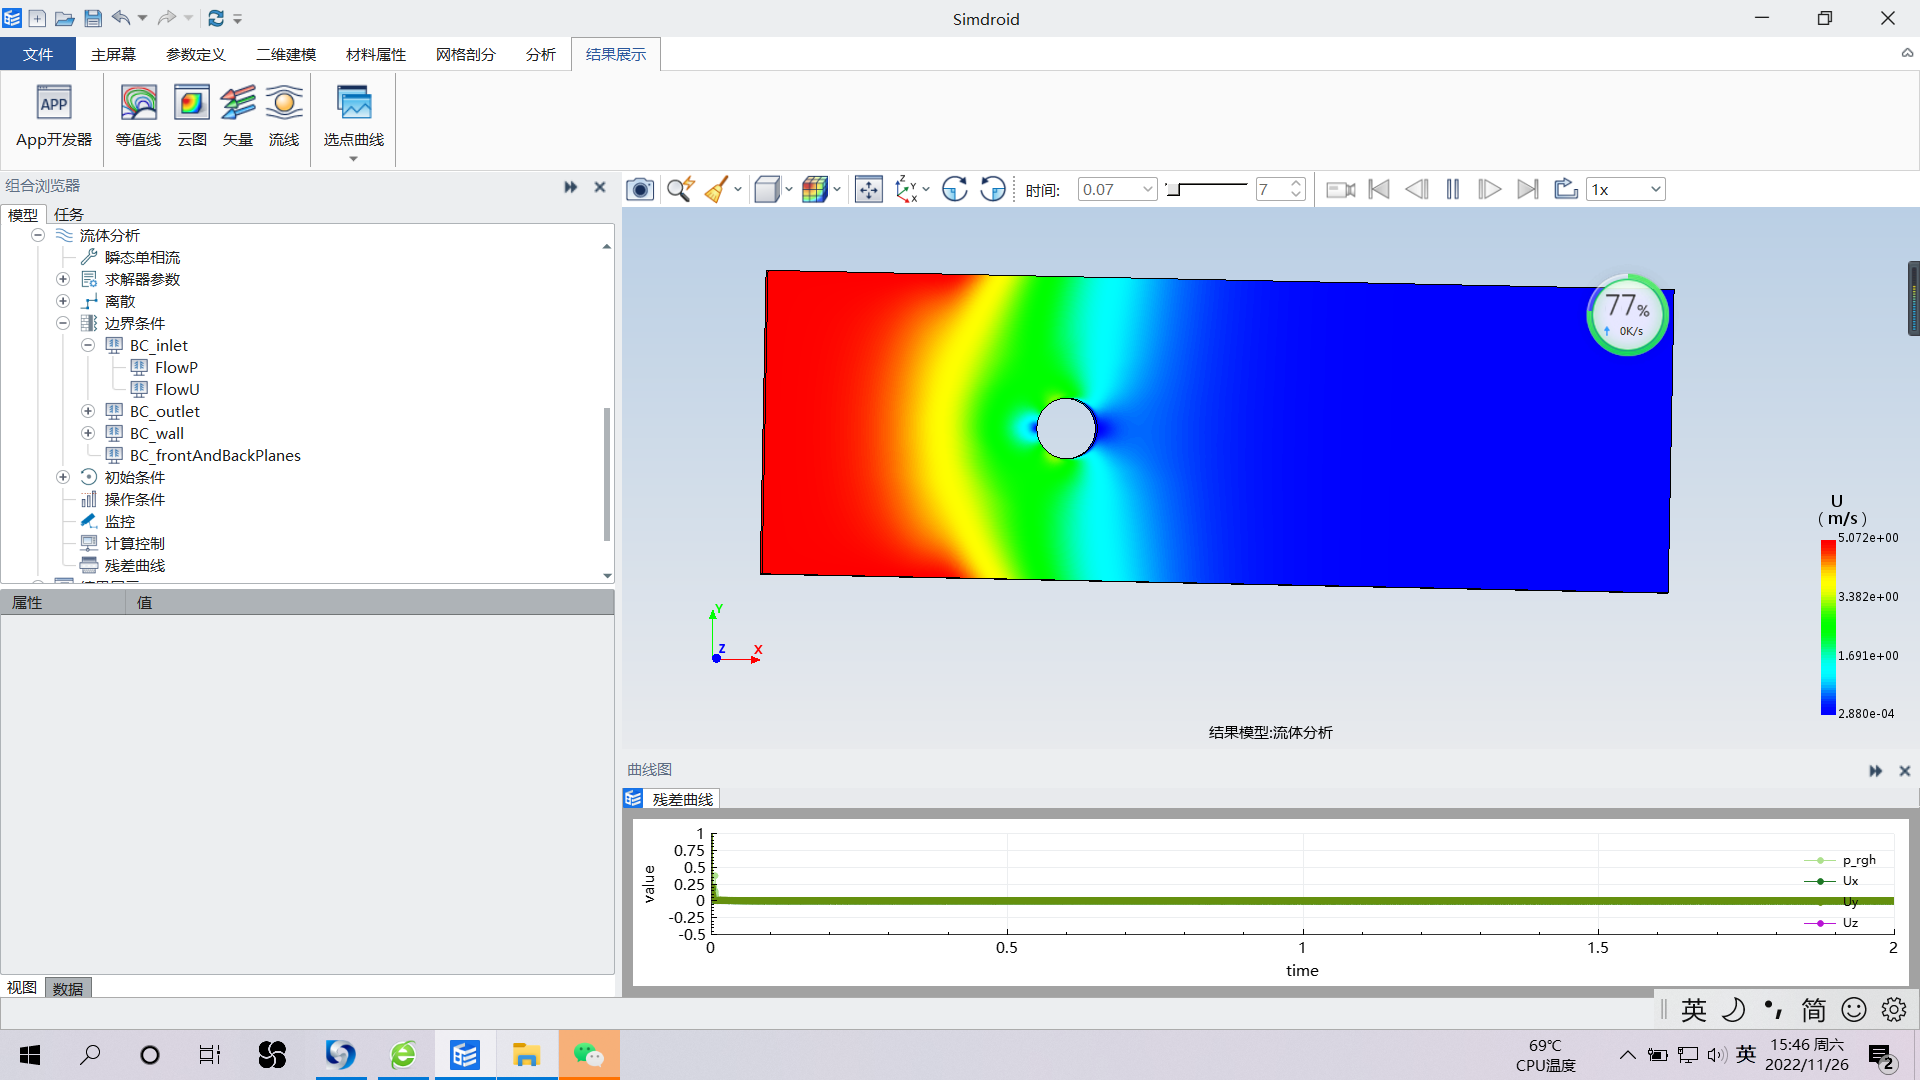Click the fit-to-view arrows icon
This screenshot has height=1080, width=1920.
(x=869, y=189)
